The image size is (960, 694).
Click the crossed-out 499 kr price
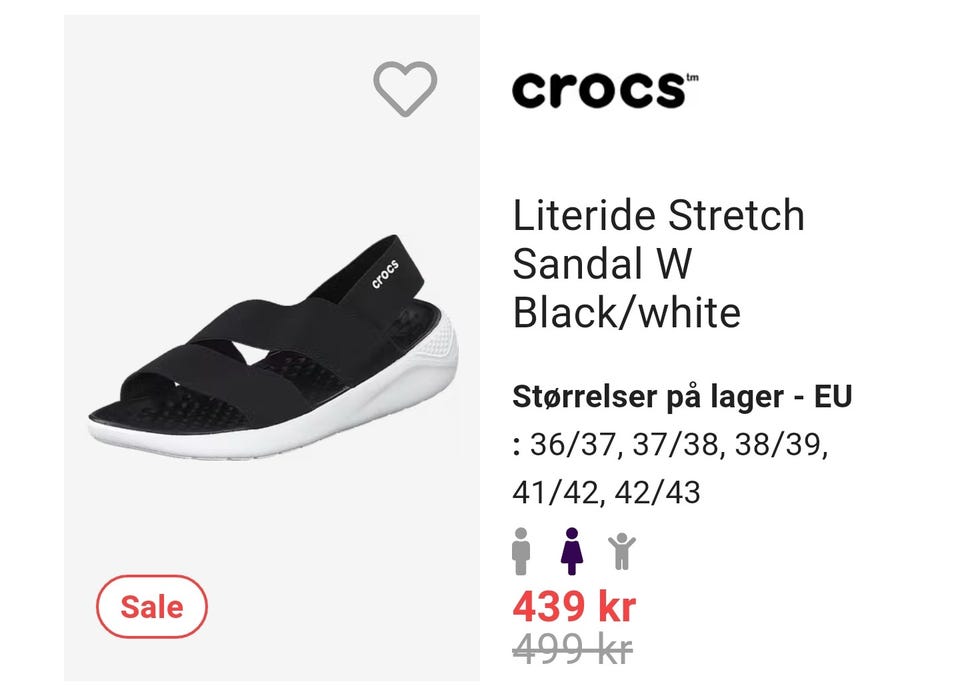coord(572,648)
